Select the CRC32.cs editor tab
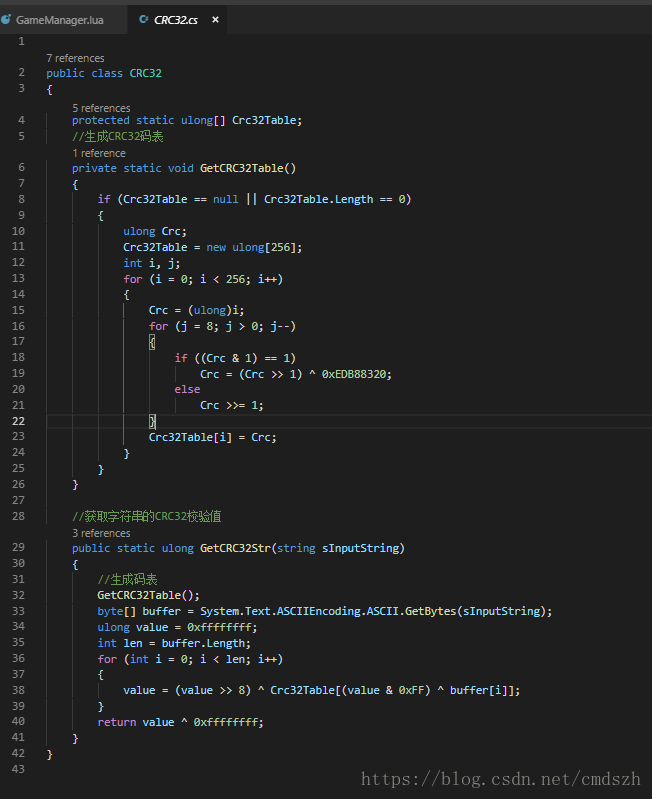Image resolution: width=652 pixels, height=799 pixels. coord(176,20)
